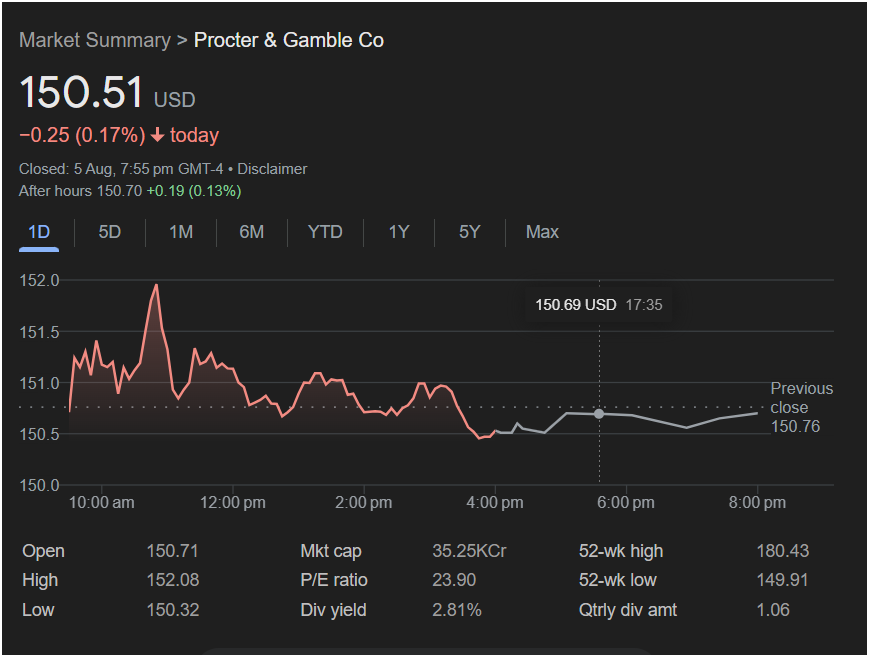Click the 150.0 y-axis label
Viewport: 869px width, 657px height.
[x=39, y=486]
